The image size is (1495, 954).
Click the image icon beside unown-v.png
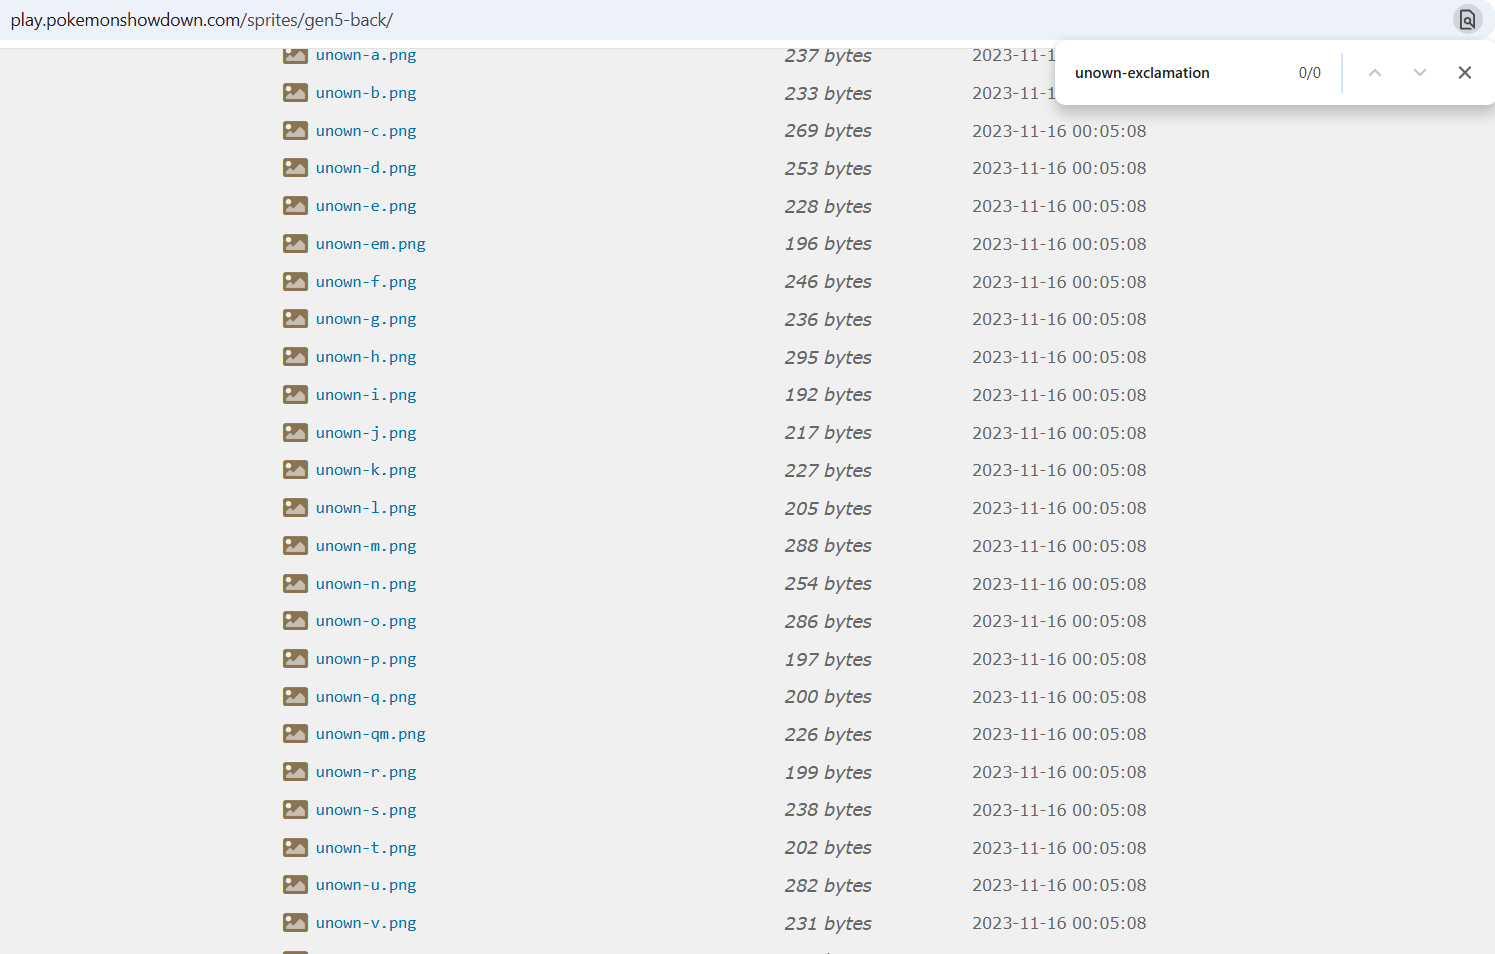[x=295, y=923]
